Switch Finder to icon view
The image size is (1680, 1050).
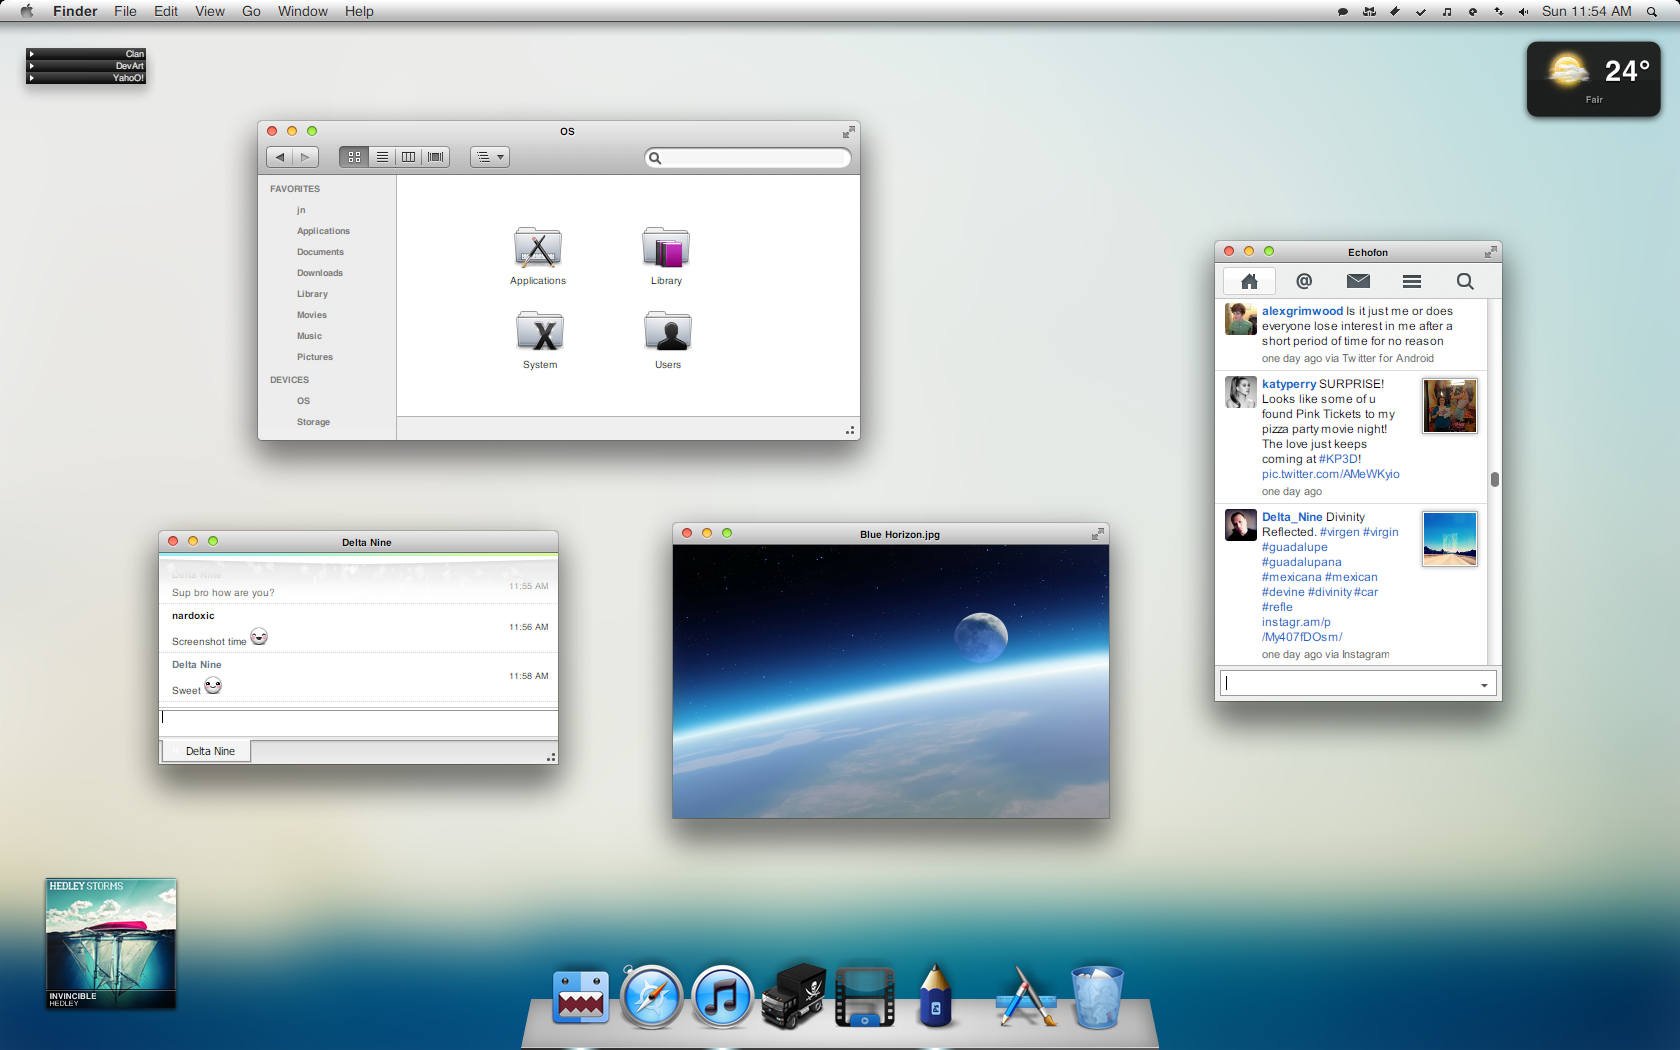(x=354, y=157)
